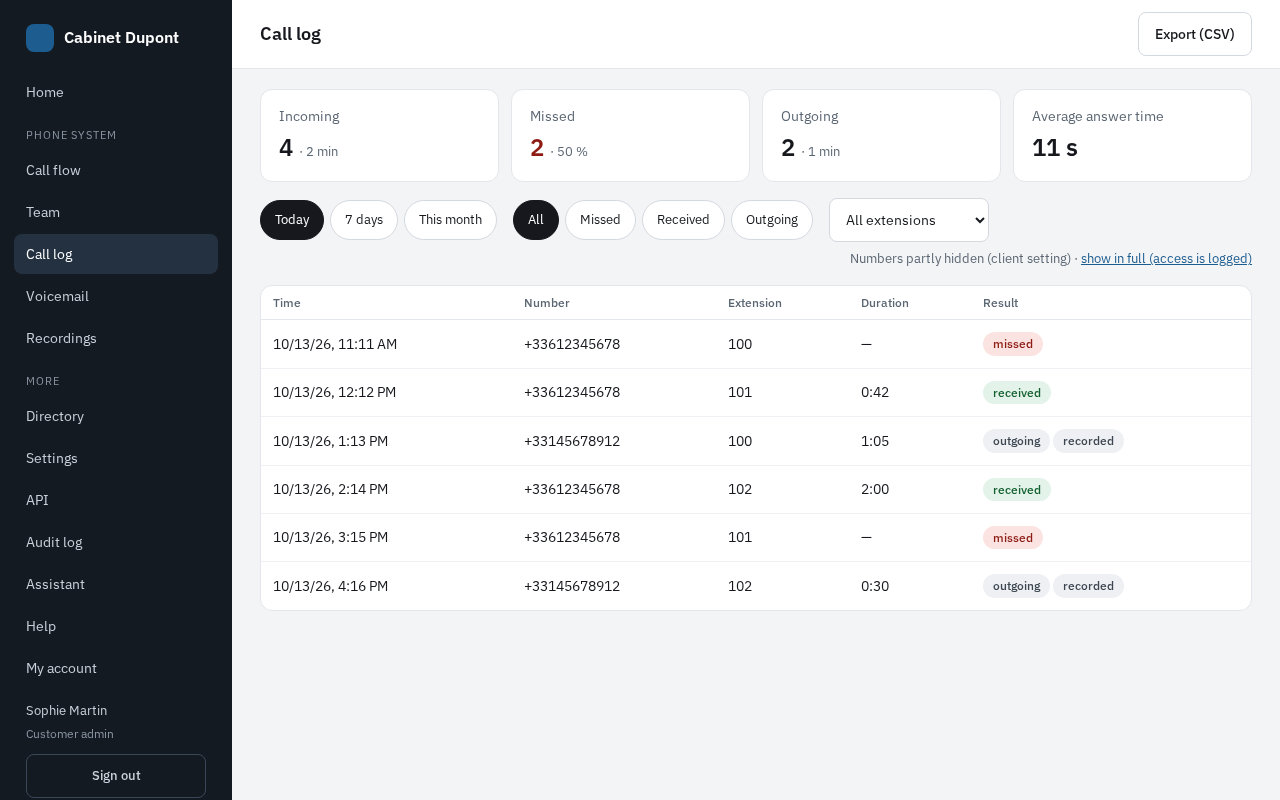
Task: Click the Outgoing calls stat card
Action: (881, 136)
